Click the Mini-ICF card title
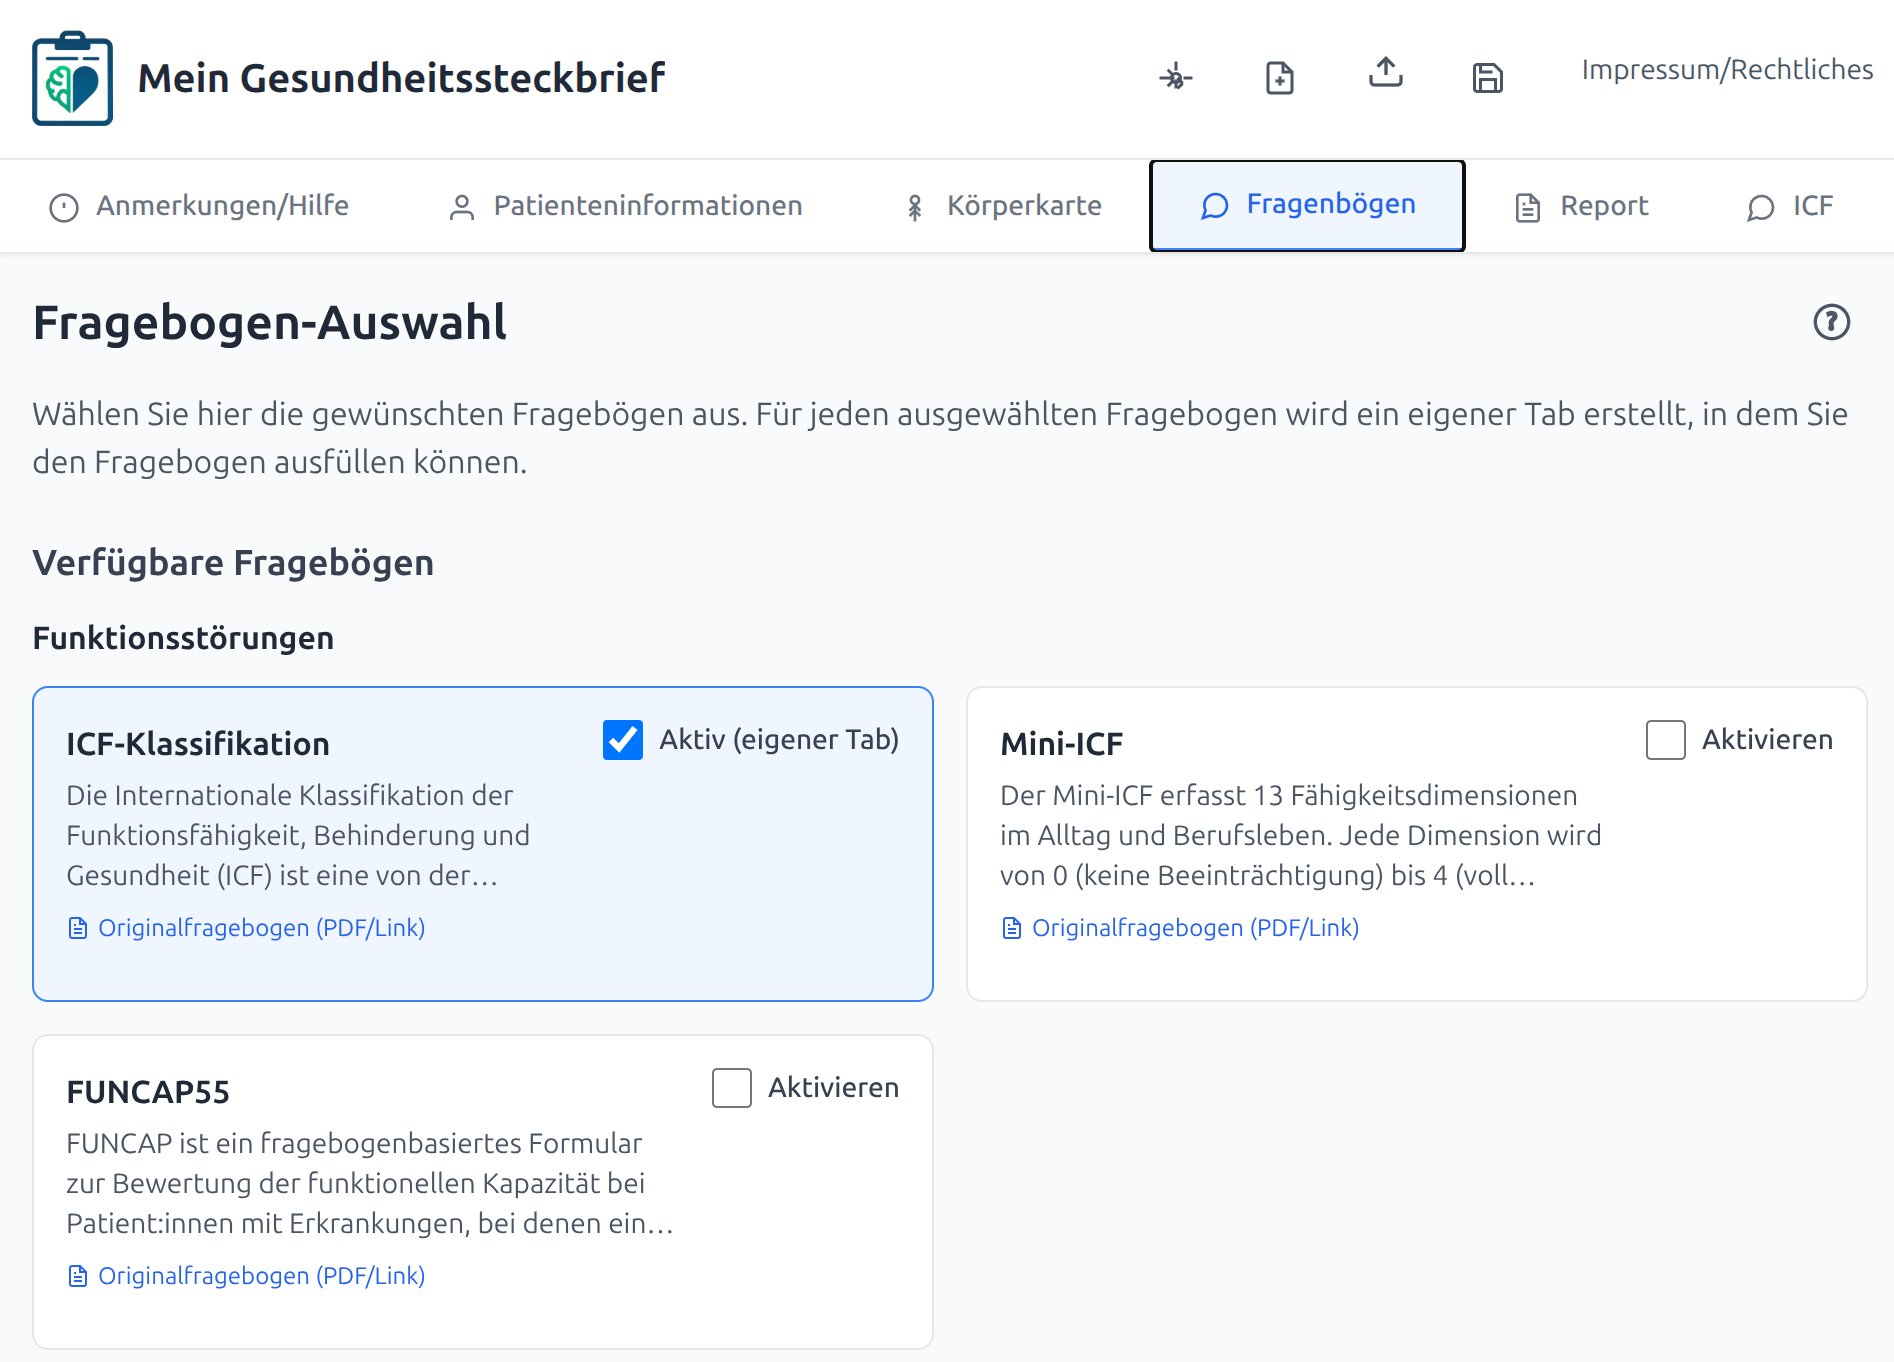Screen dimensions: 1894x1362 click(x=1061, y=744)
